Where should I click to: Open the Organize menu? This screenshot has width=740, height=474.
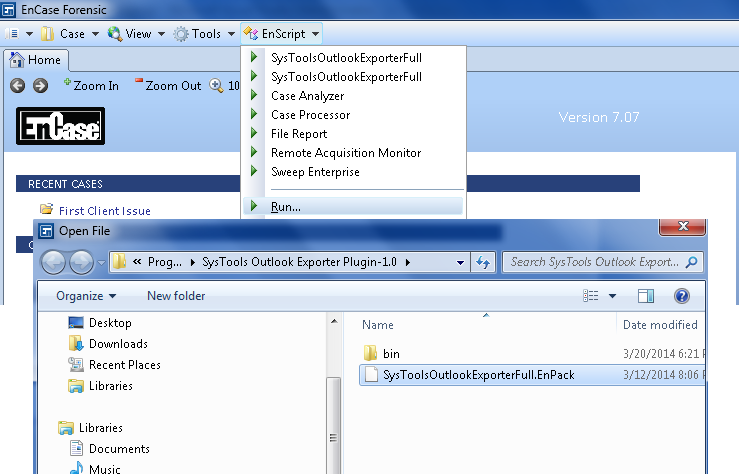(x=86, y=296)
